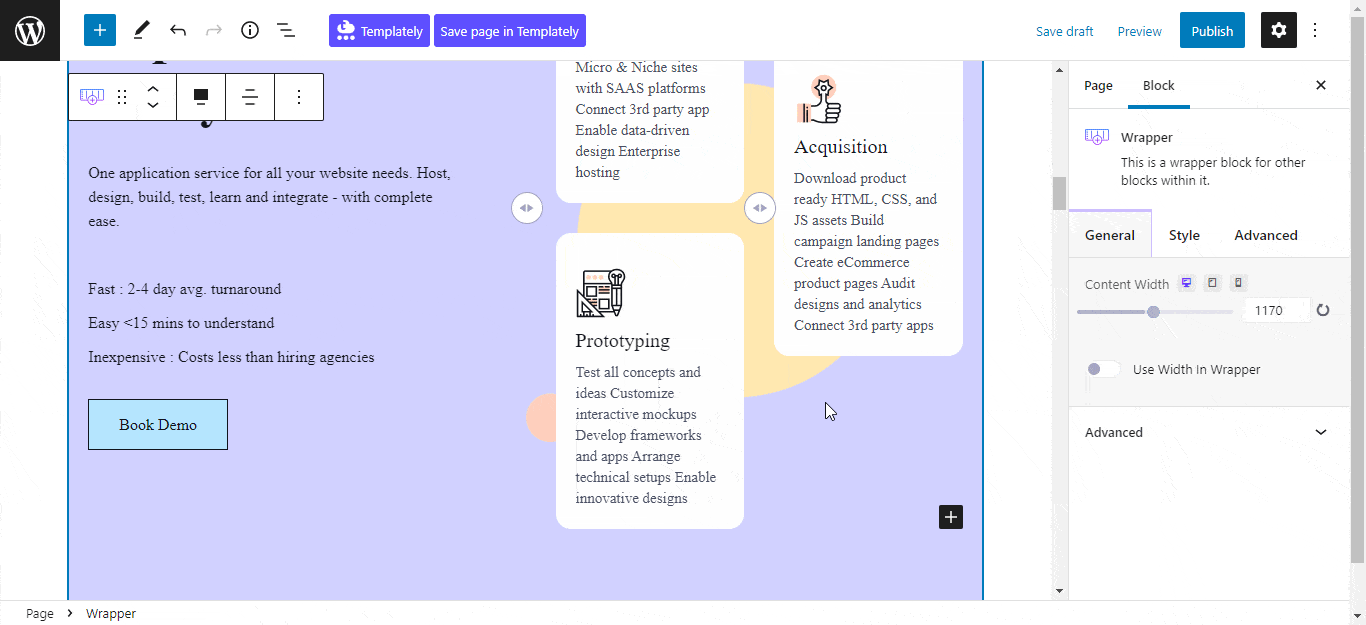Switch to the Style tab
This screenshot has height=625, width=1366.
pyautogui.click(x=1184, y=235)
